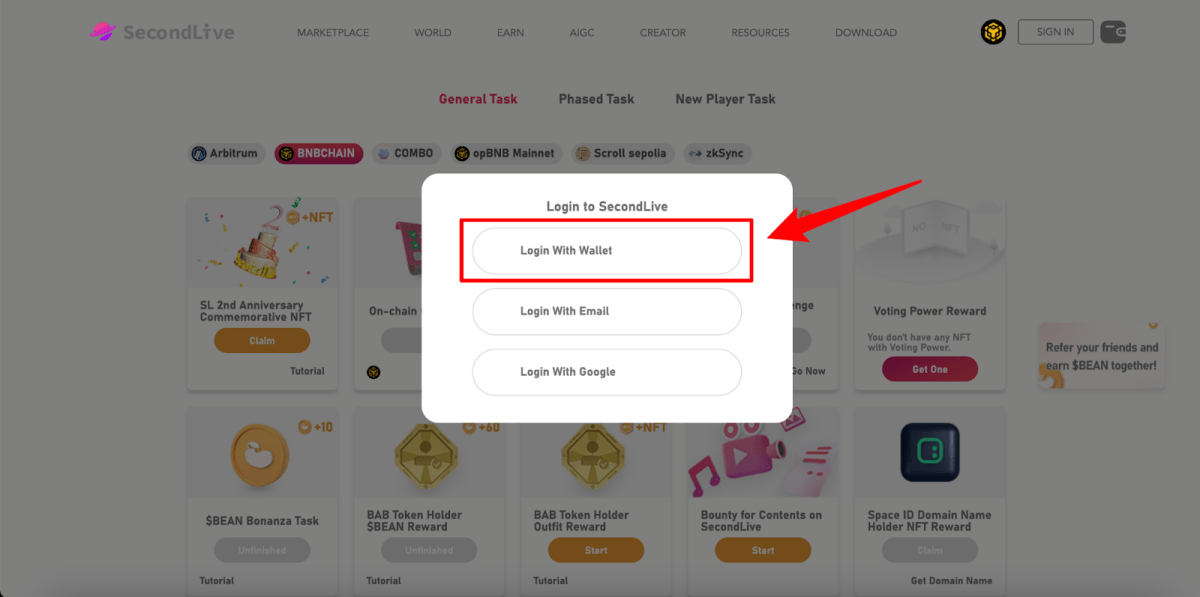Select the BNBCHAIN chain filter

click(318, 154)
